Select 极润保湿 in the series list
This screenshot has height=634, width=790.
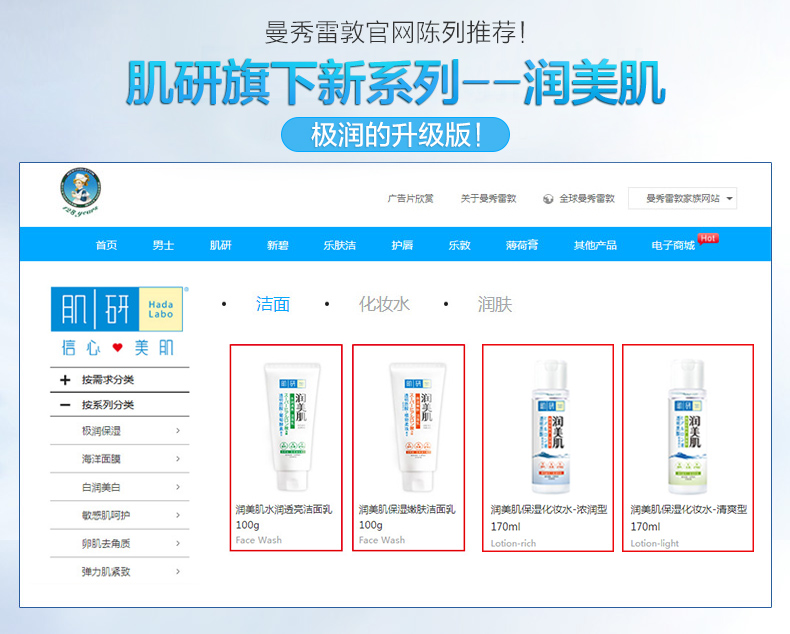(101, 431)
